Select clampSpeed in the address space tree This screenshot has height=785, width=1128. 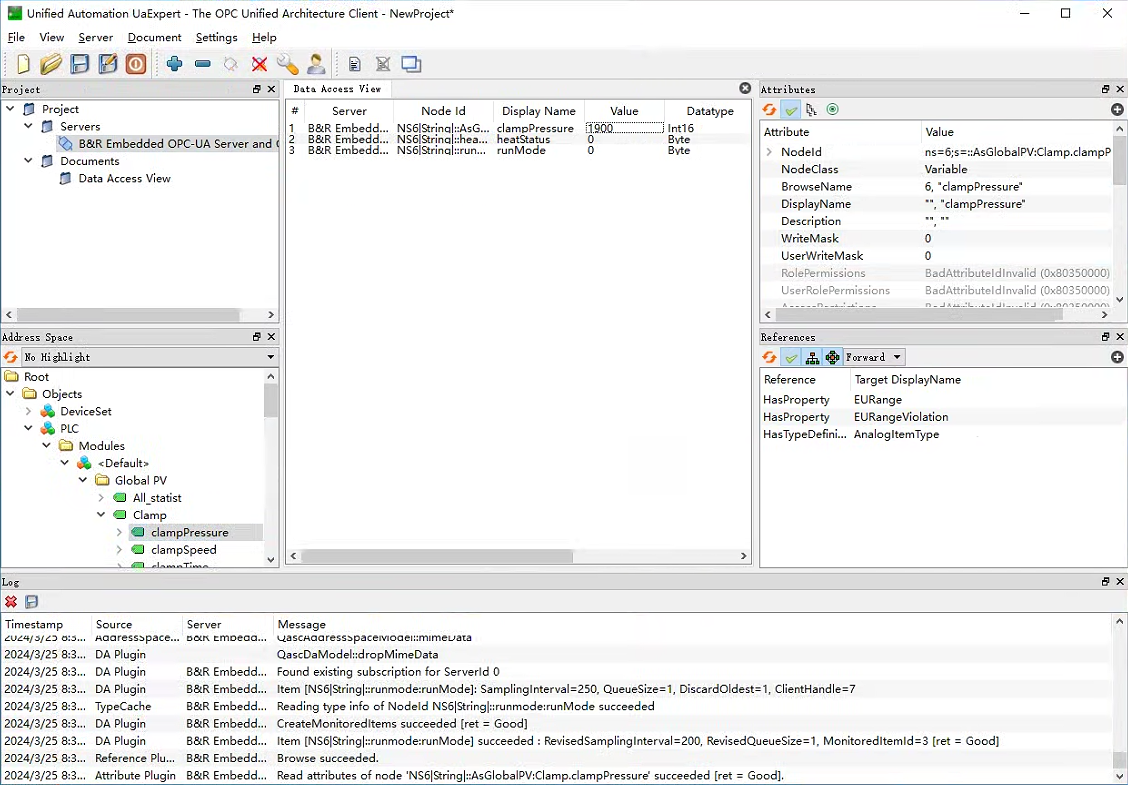point(183,550)
